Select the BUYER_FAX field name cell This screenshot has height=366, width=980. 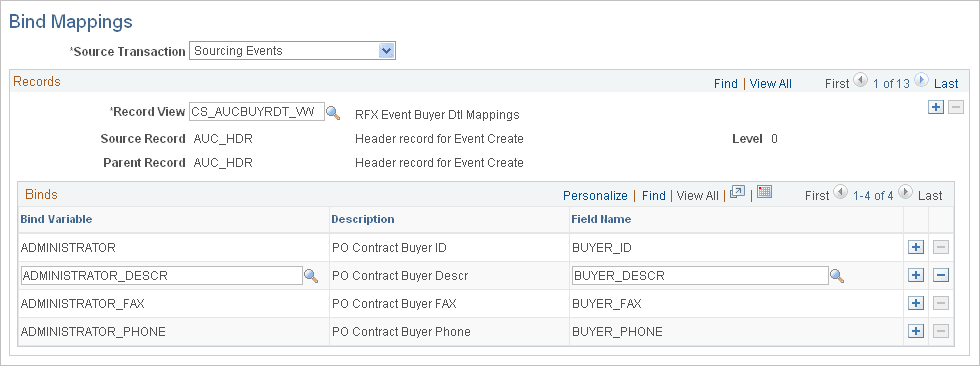pyautogui.click(x=607, y=304)
